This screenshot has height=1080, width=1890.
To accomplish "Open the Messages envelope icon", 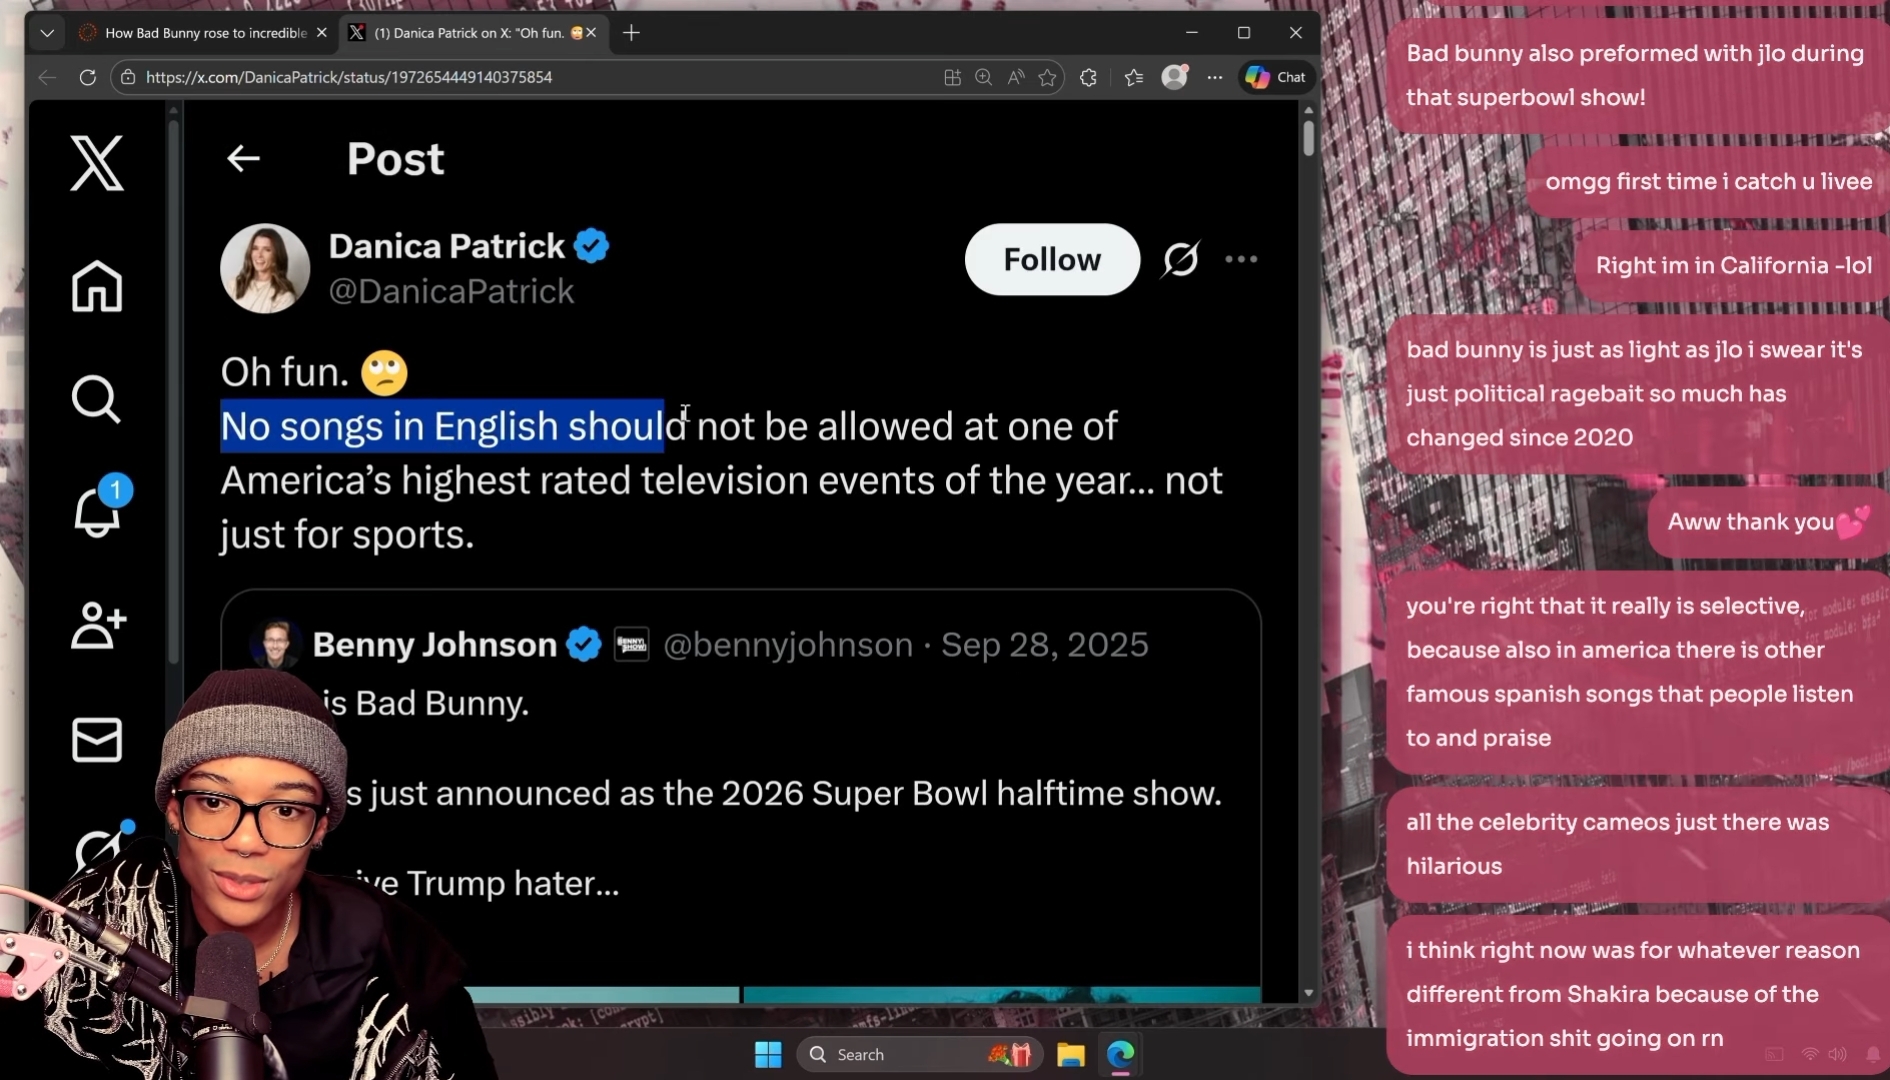I will click(97, 740).
